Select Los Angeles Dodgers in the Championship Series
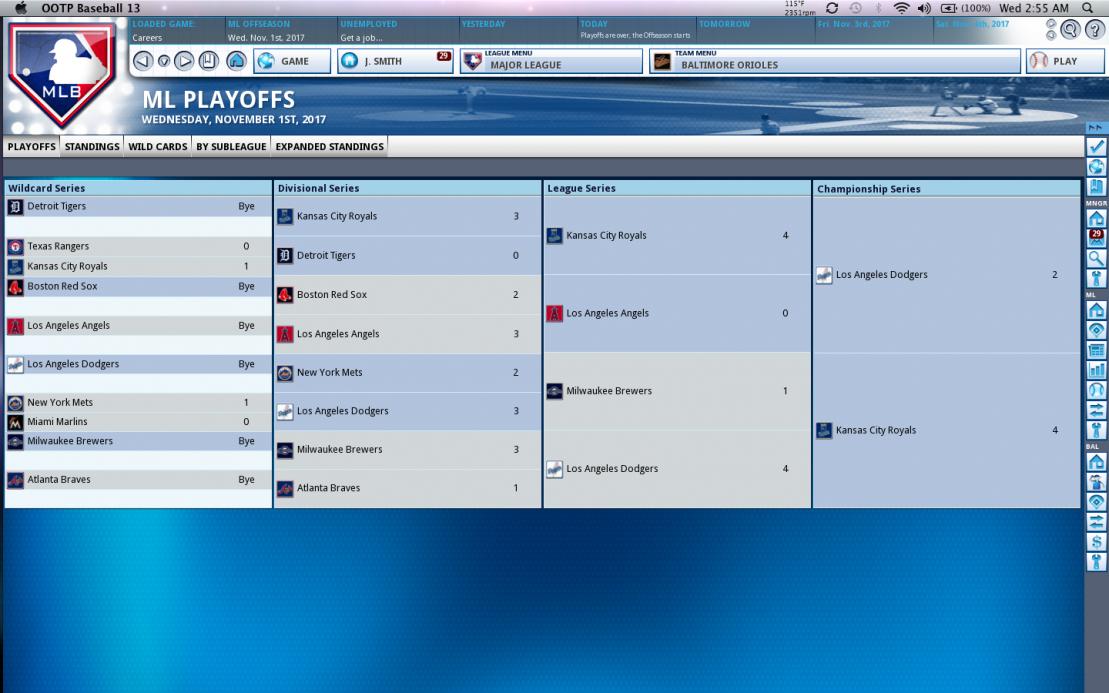This screenshot has width=1109, height=693. click(x=881, y=274)
